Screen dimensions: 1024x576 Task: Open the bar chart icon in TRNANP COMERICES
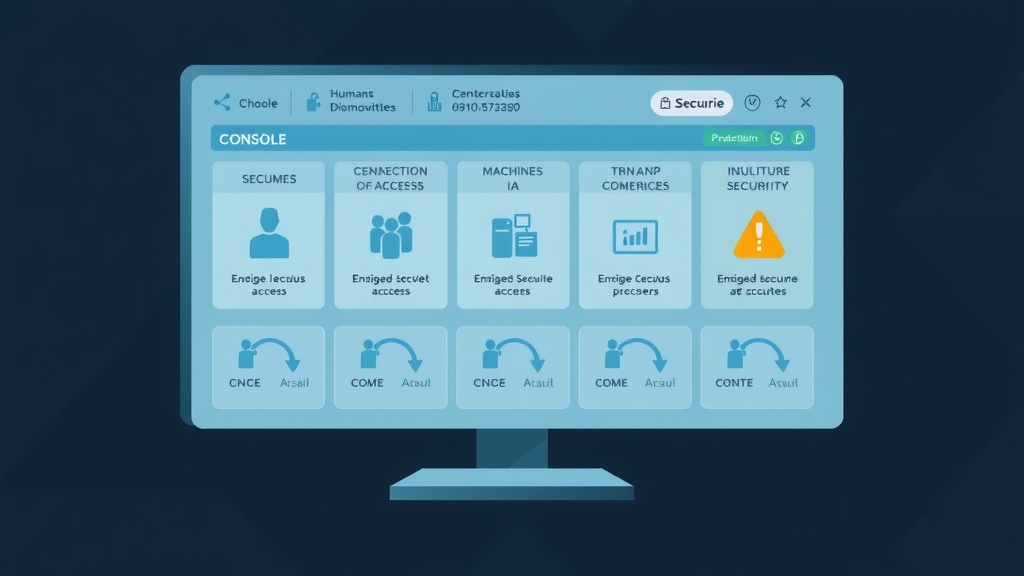[635, 237]
